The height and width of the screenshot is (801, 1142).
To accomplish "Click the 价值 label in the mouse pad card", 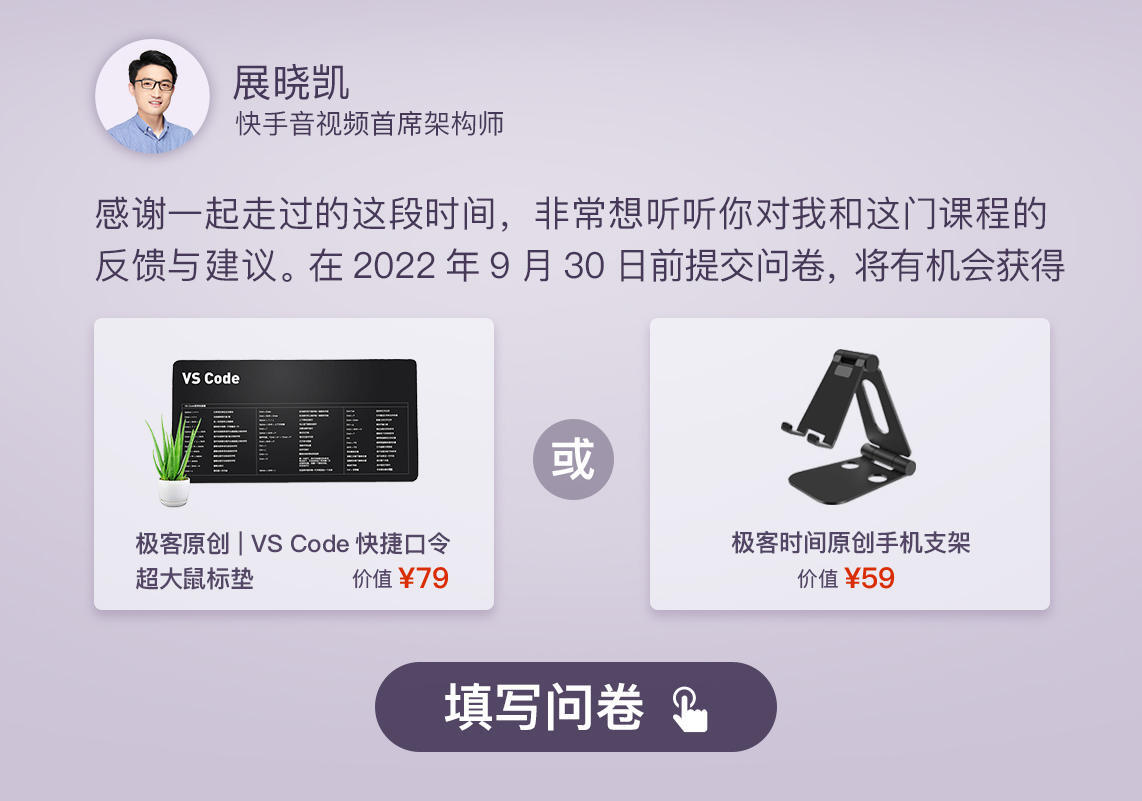I will pos(373,579).
